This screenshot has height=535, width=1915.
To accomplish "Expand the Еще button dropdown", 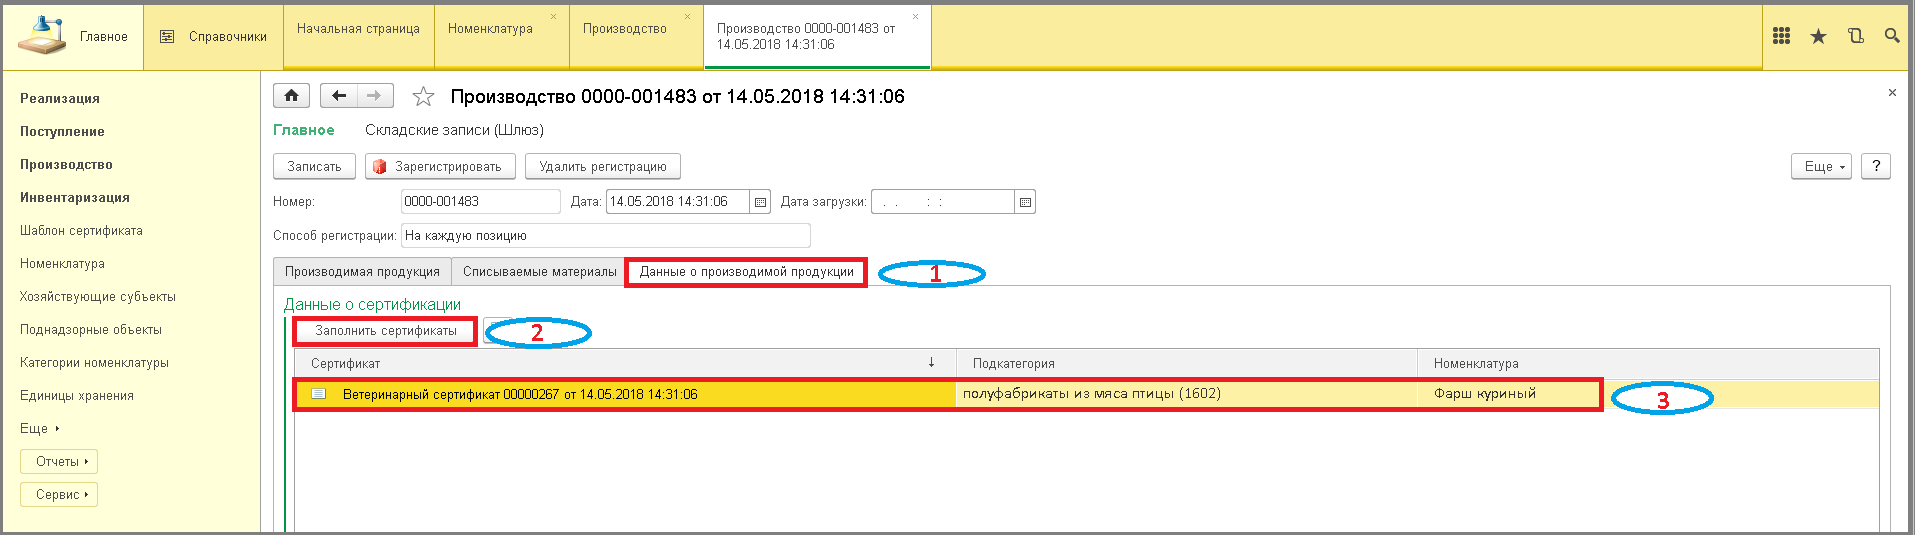I will point(1822,166).
